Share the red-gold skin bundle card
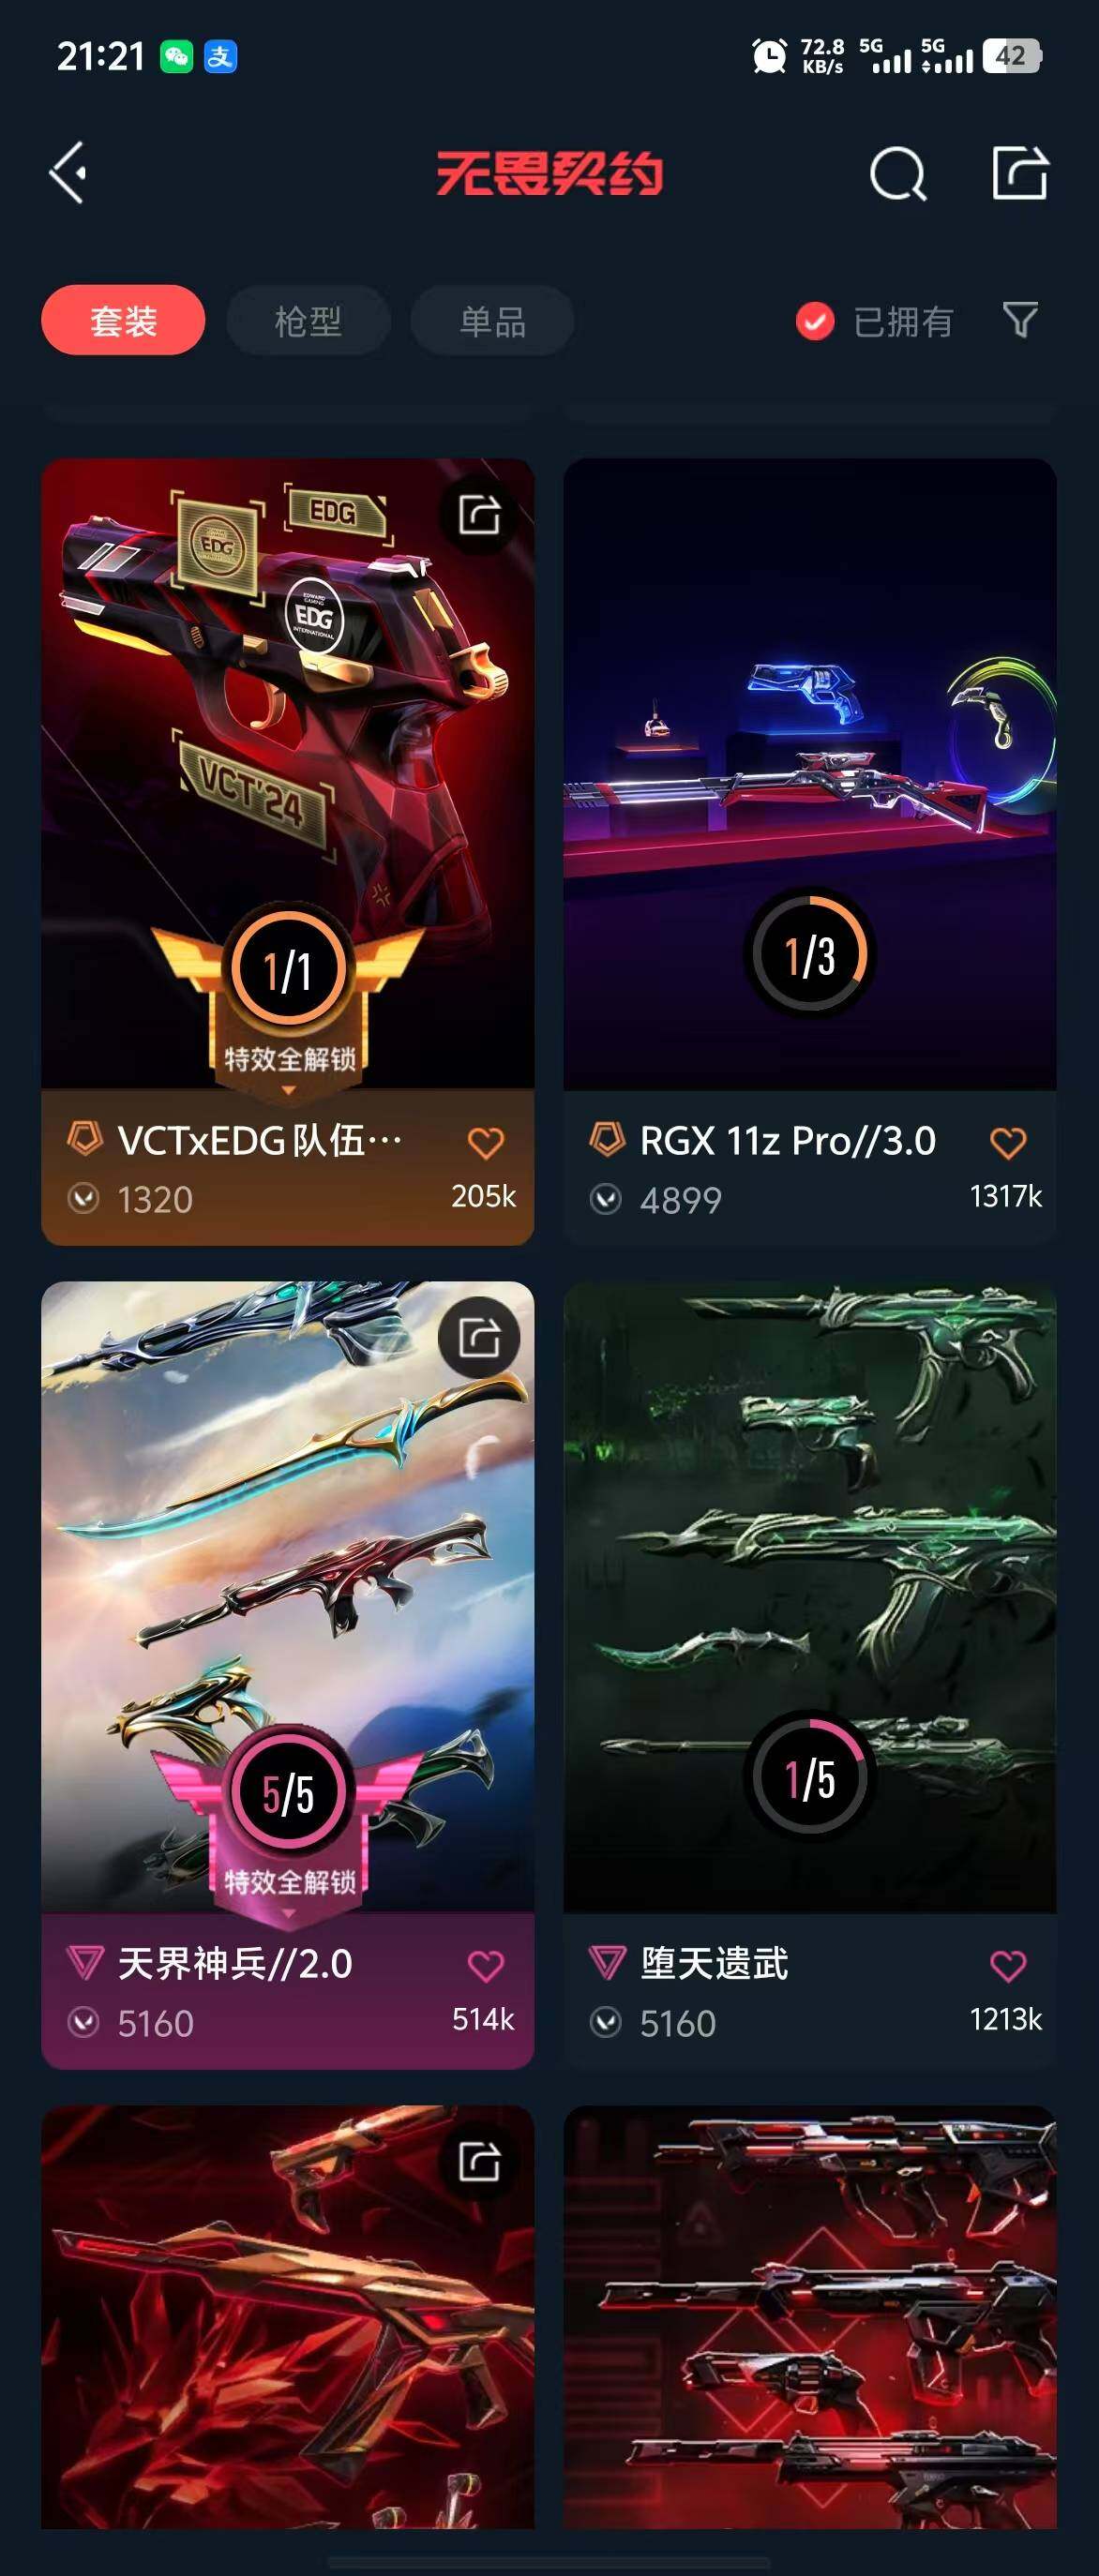The height and width of the screenshot is (2576, 1099). pyautogui.click(x=479, y=2161)
